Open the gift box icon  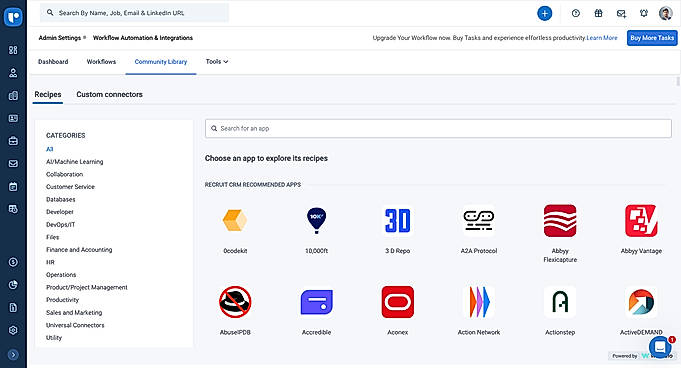598,13
